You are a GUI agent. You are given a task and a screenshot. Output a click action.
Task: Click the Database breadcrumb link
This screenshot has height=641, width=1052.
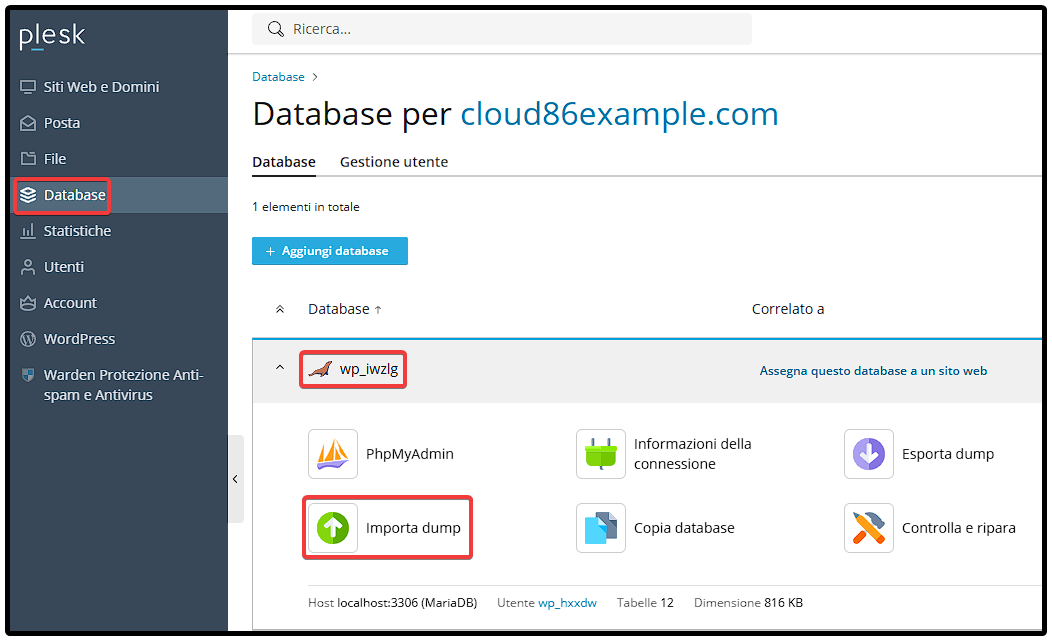[x=278, y=77]
